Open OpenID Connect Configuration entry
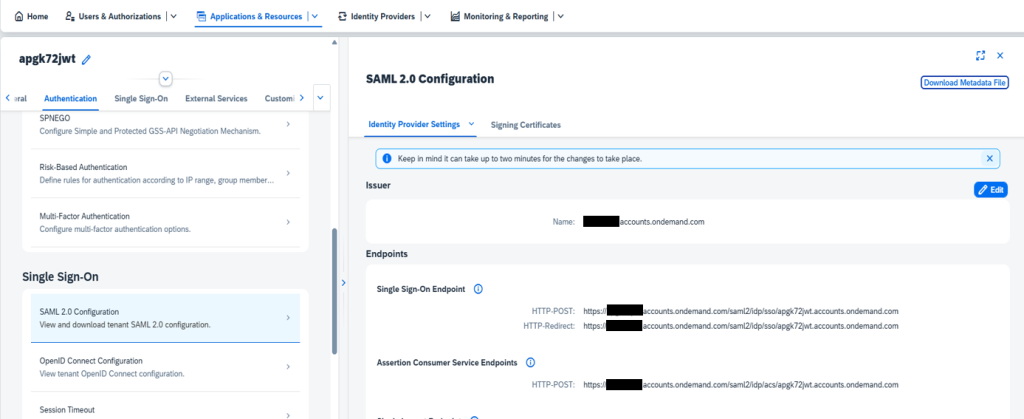1024x419 pixels. (161, 366)
